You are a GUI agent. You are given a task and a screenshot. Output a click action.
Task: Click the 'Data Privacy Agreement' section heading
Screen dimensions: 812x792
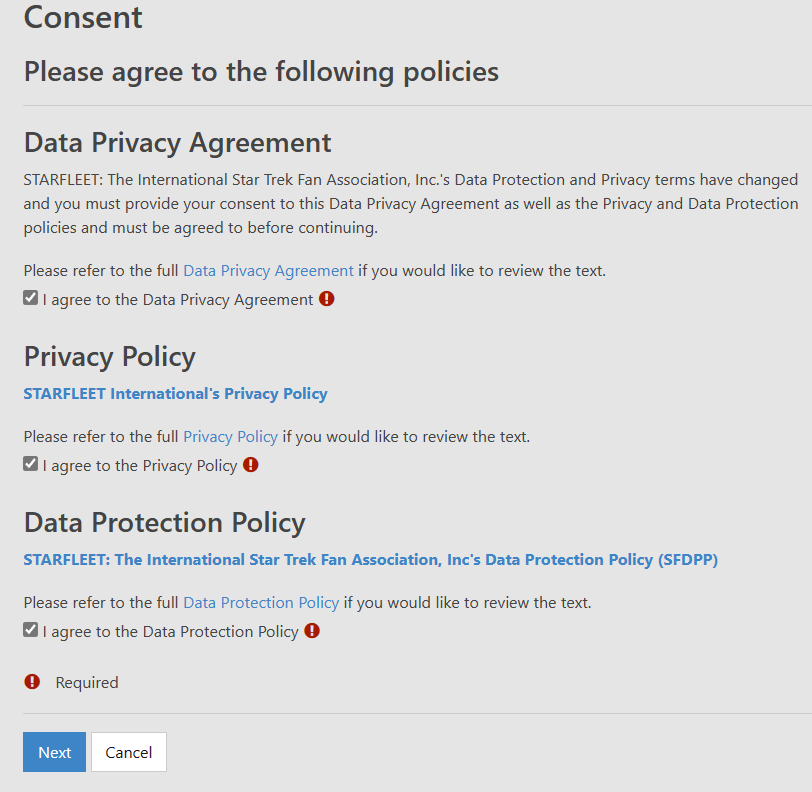click(x=178, y=143)
